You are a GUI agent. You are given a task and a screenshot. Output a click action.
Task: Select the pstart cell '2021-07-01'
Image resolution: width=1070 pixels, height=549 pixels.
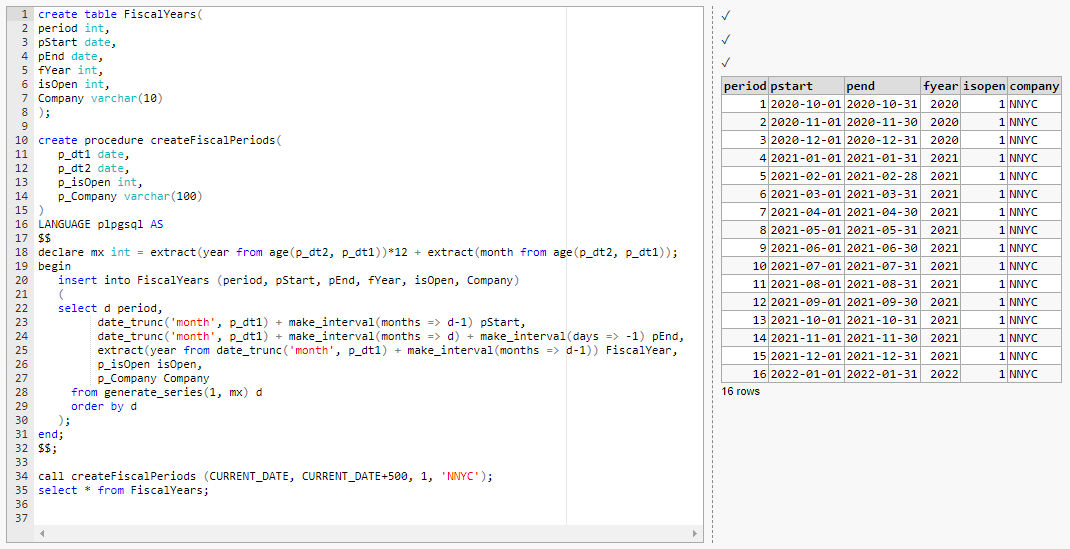pyautogui.click(x=806, y=266)
